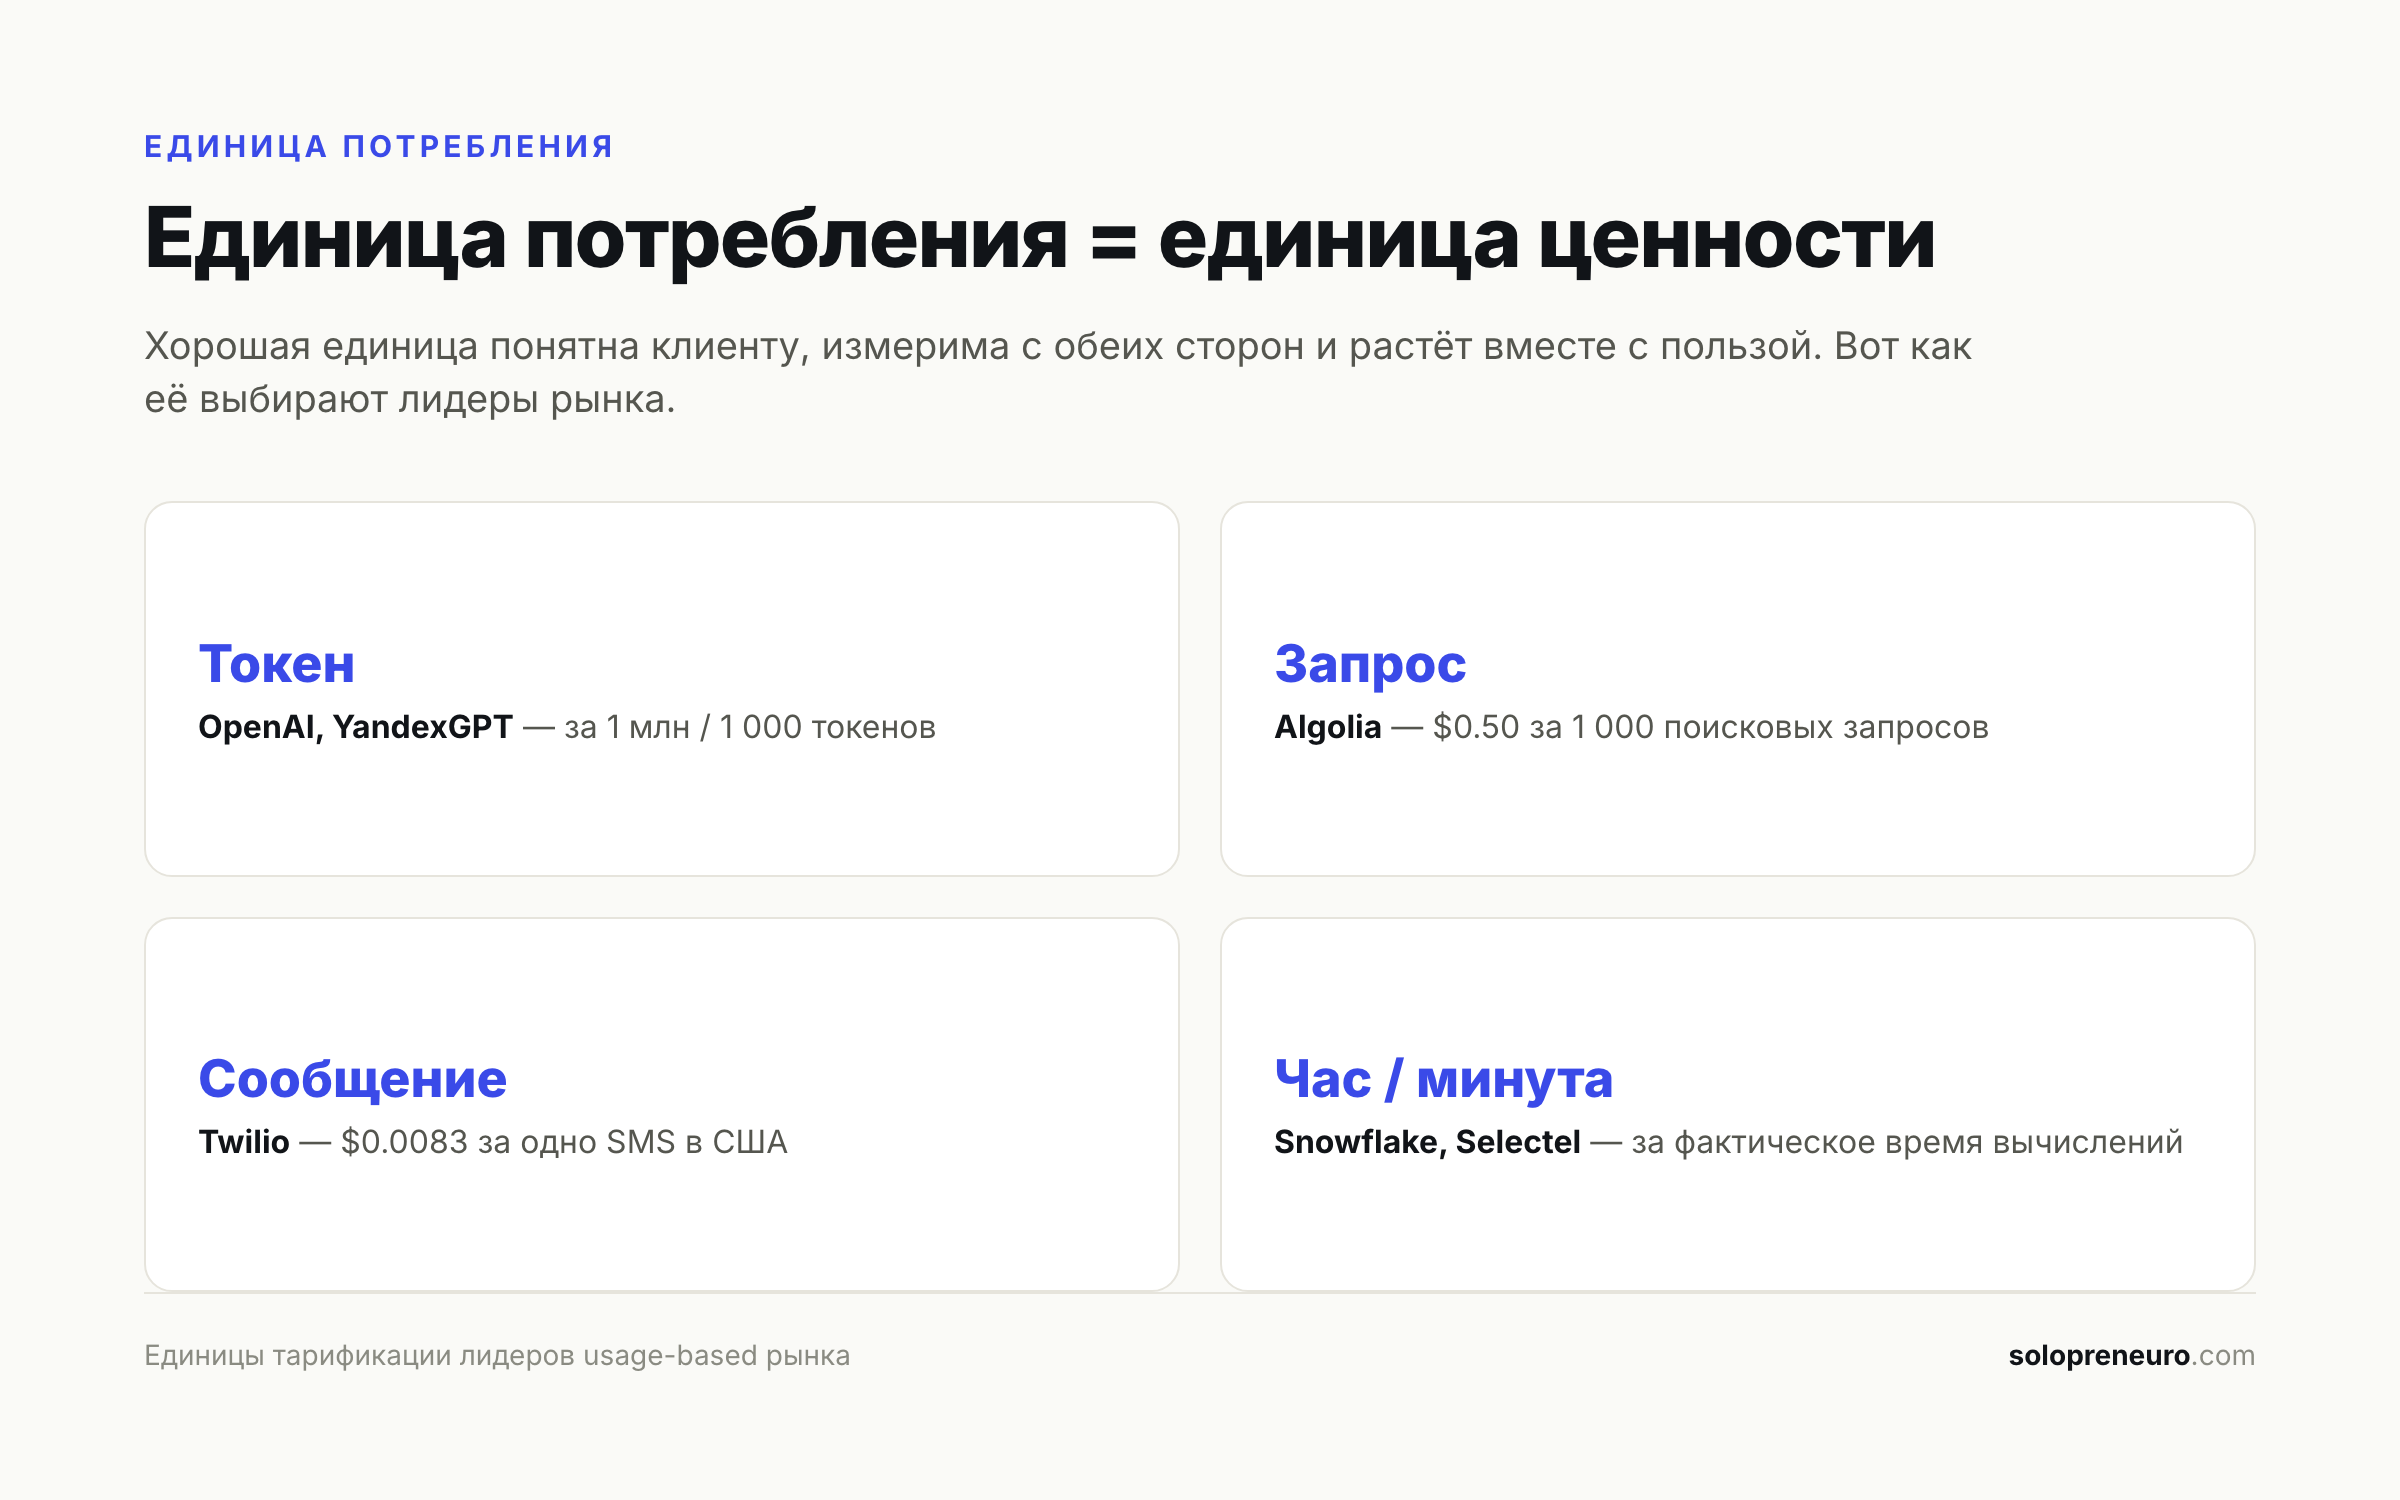This screenshot has width=2400, height=1500.
Task: Click the 'ЕДИНИЦА ПОТРЕБЛЕНИЯ' overline label
Action: 379,147
